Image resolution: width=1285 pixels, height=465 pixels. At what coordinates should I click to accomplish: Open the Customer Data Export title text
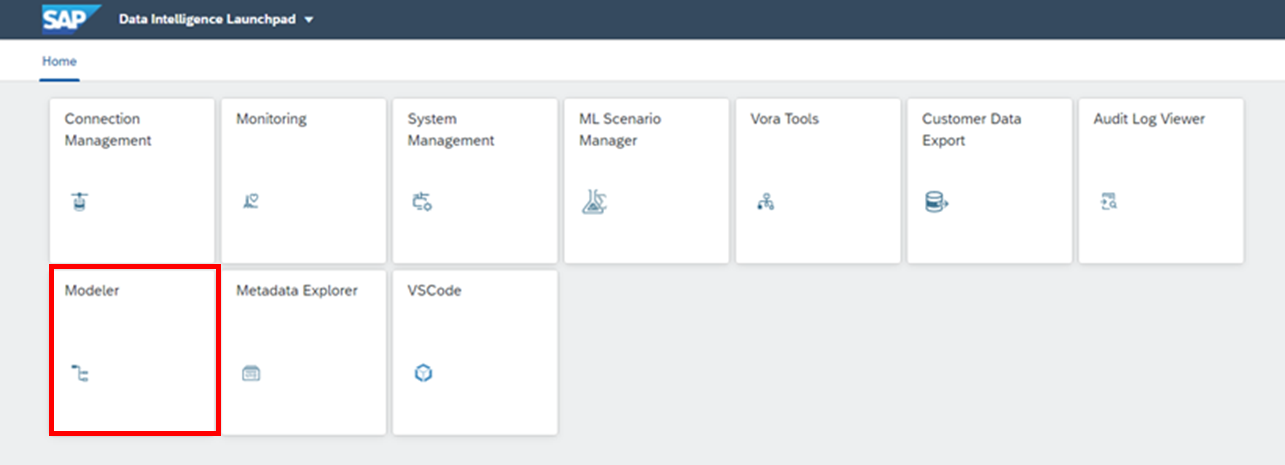click(x=971, y=129)
